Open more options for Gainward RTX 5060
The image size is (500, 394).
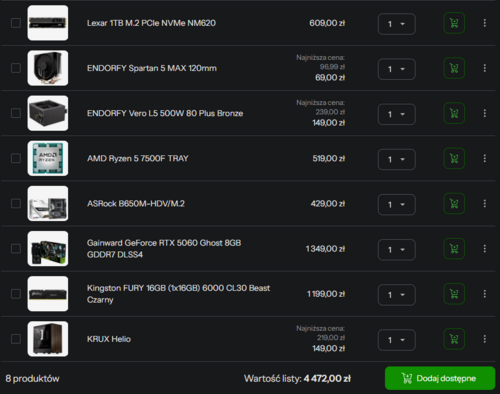pyautogui.click(x=485, y=249)
